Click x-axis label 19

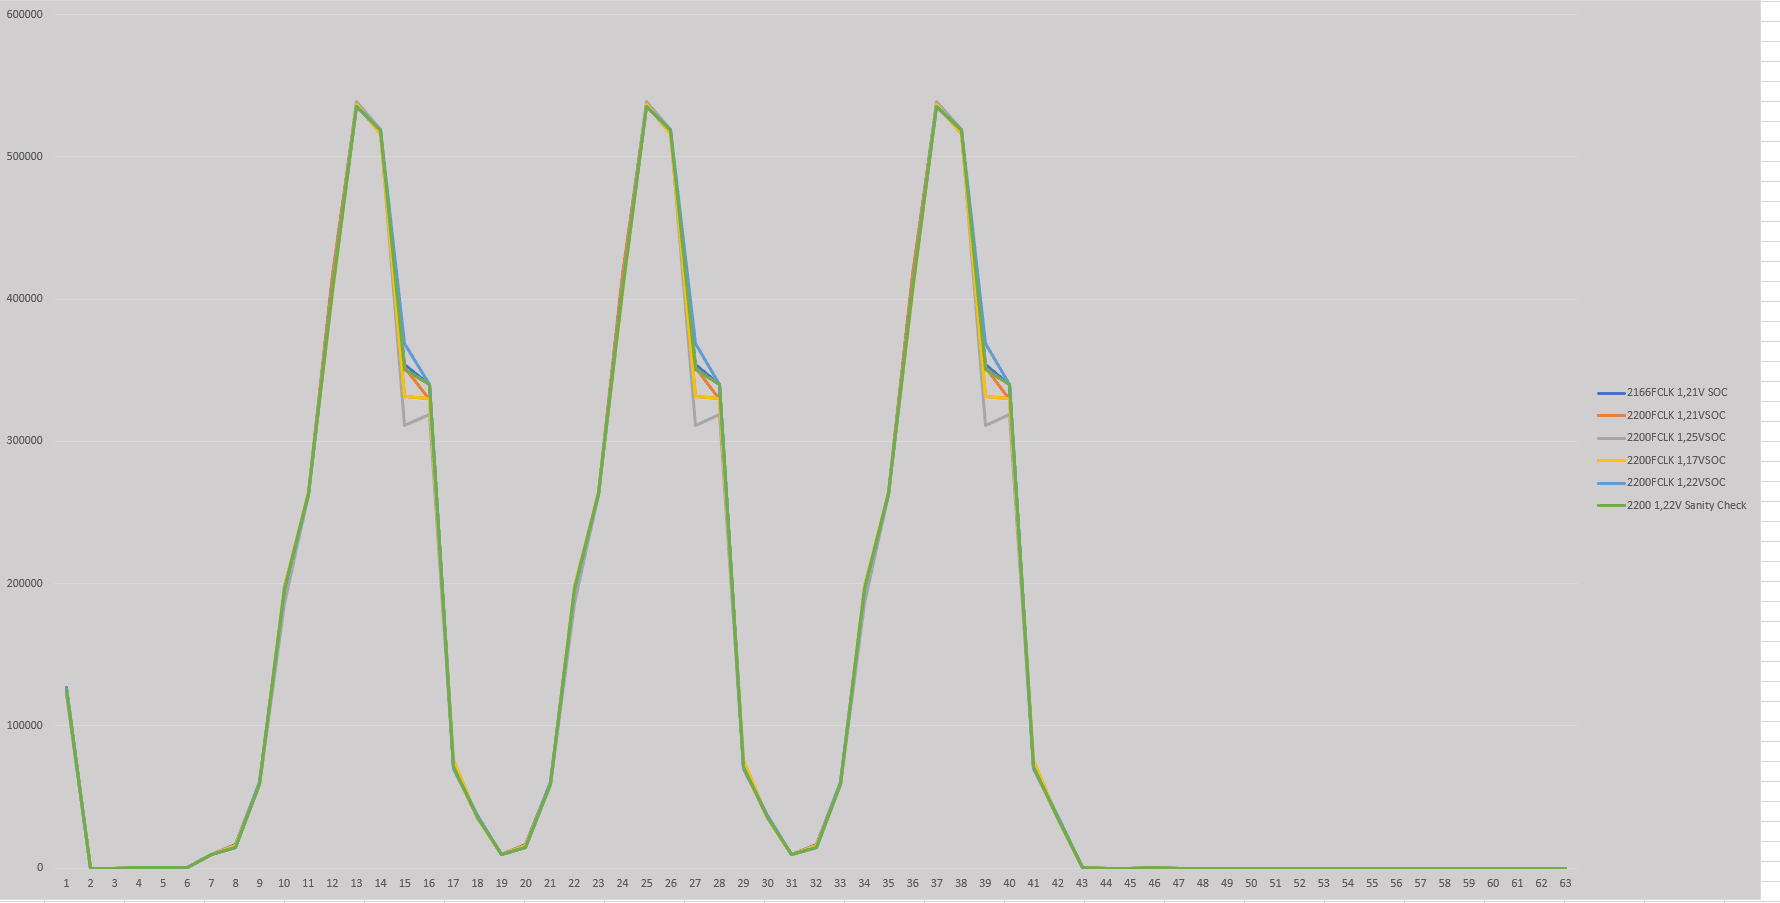(x=501, y=883)
